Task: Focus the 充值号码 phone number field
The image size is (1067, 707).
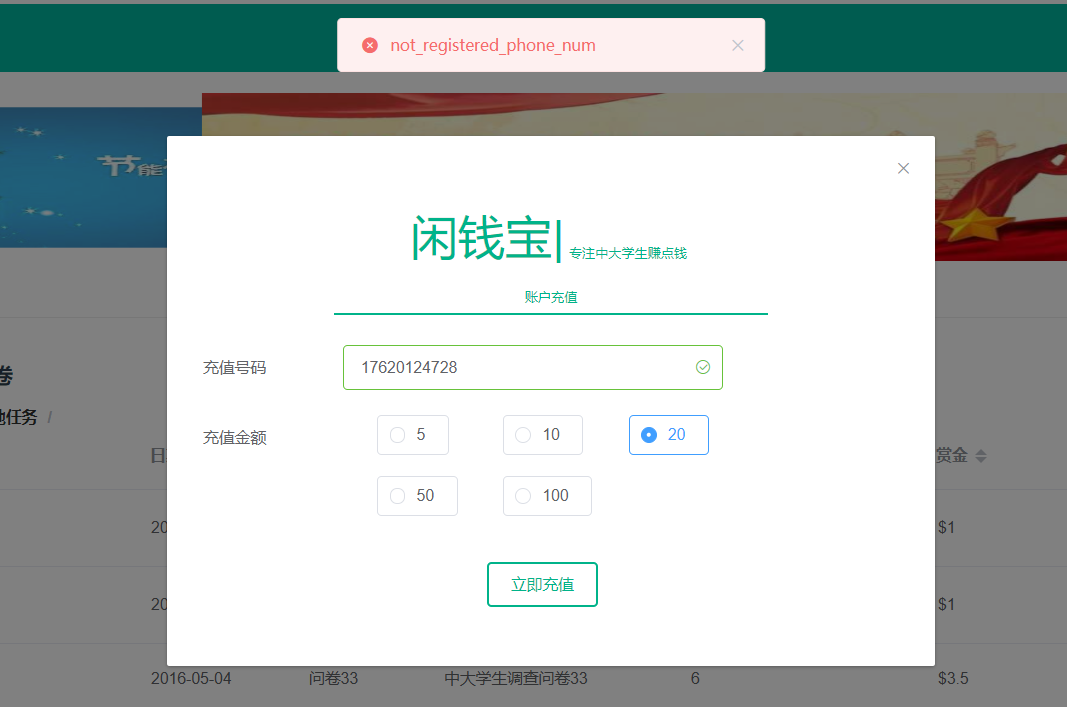Action: tap(520, 367)
